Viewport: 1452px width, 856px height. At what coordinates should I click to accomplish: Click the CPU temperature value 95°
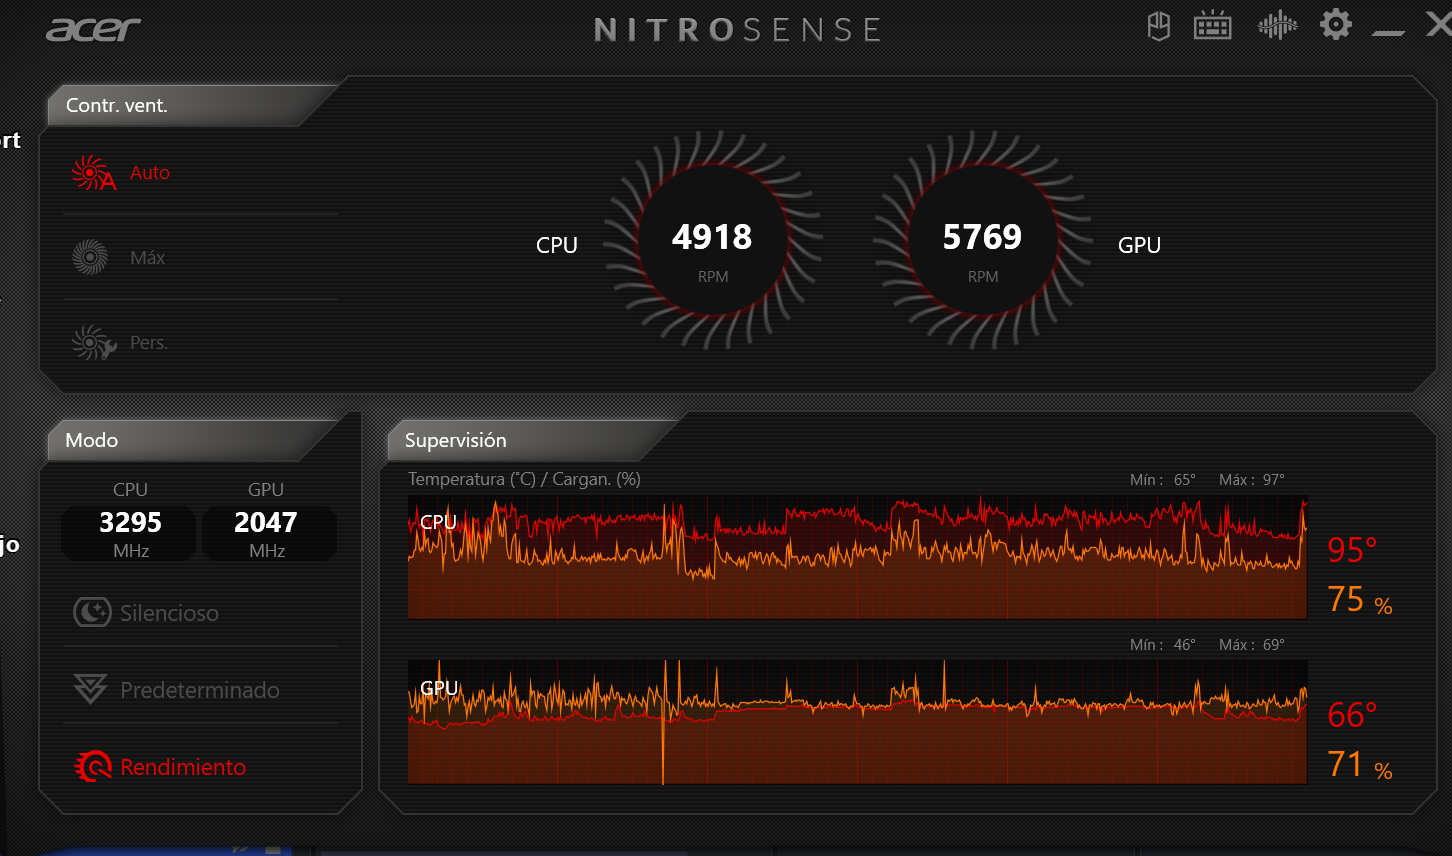1352,550
